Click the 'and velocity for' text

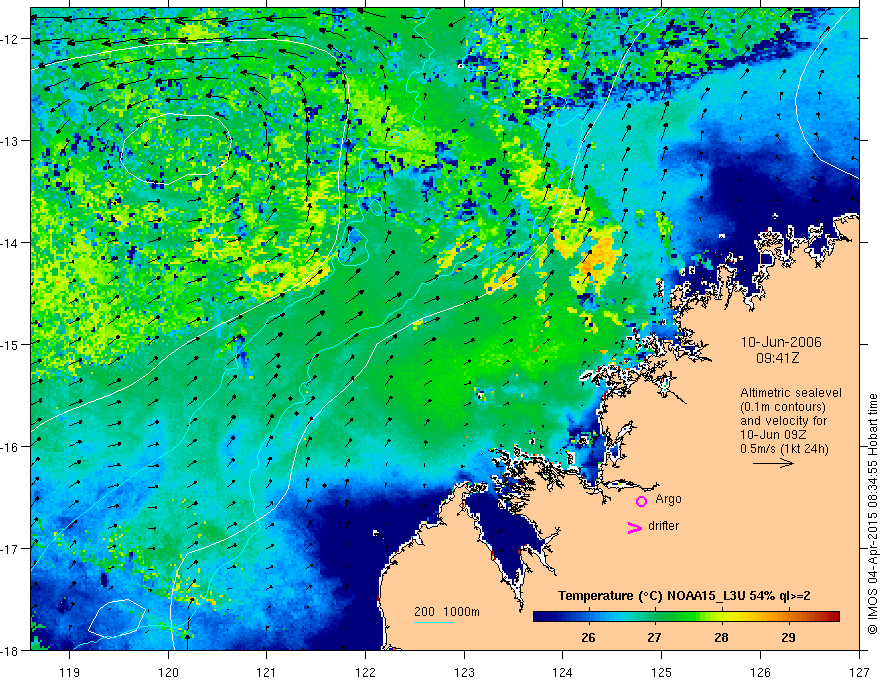tap(783, 421)
